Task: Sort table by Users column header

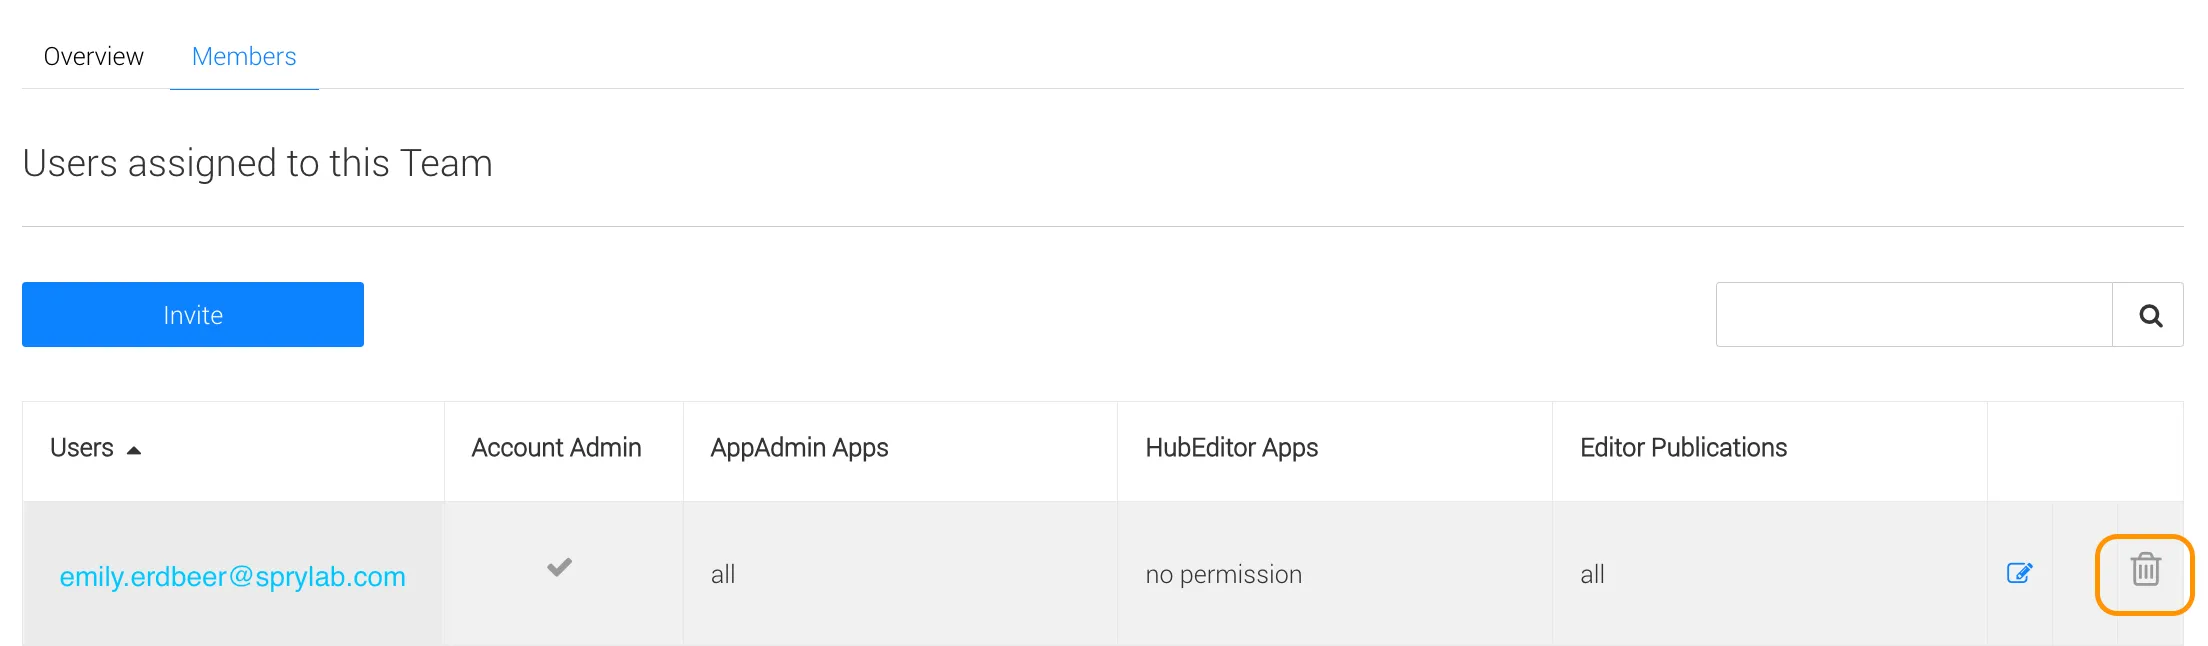Action: pos(82,447)
